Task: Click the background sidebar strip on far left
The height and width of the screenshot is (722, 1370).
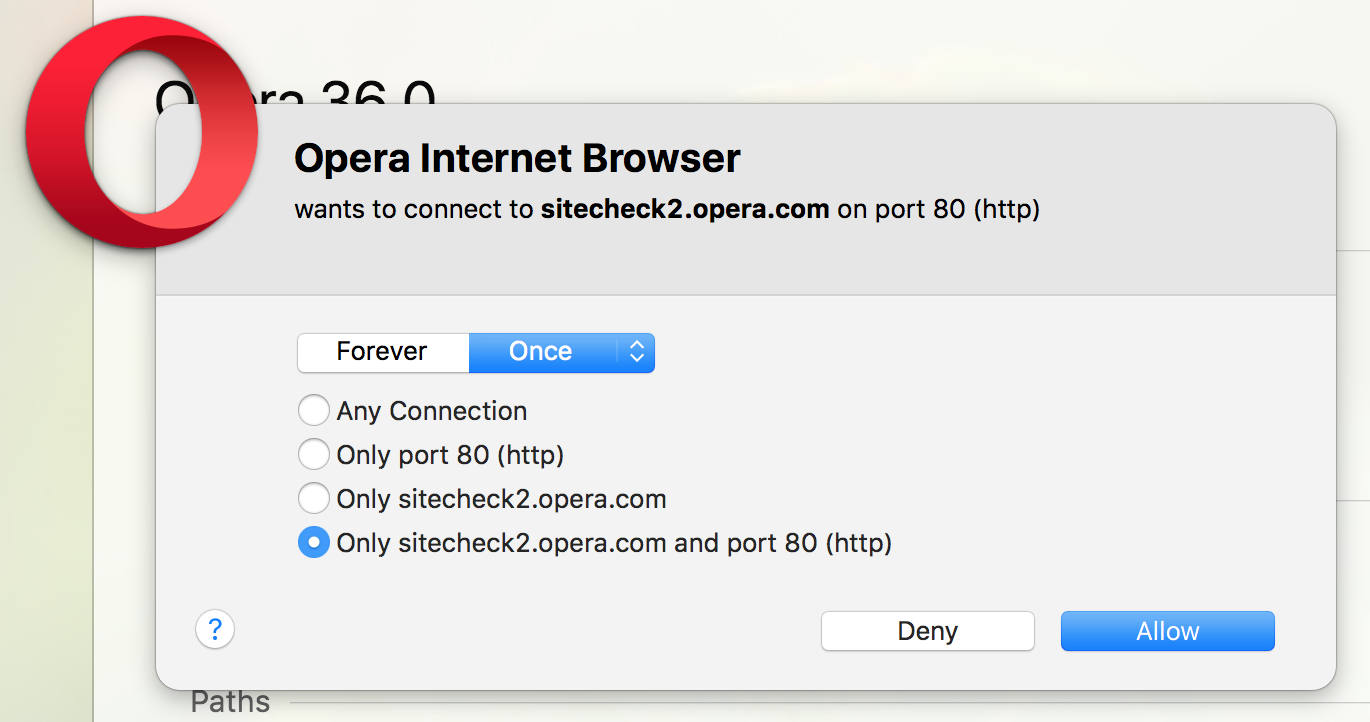Action: [x=45, y=450]
